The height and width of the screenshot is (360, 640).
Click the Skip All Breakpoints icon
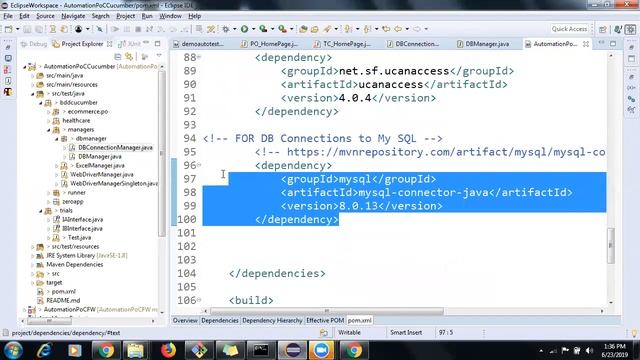(99, 29)
